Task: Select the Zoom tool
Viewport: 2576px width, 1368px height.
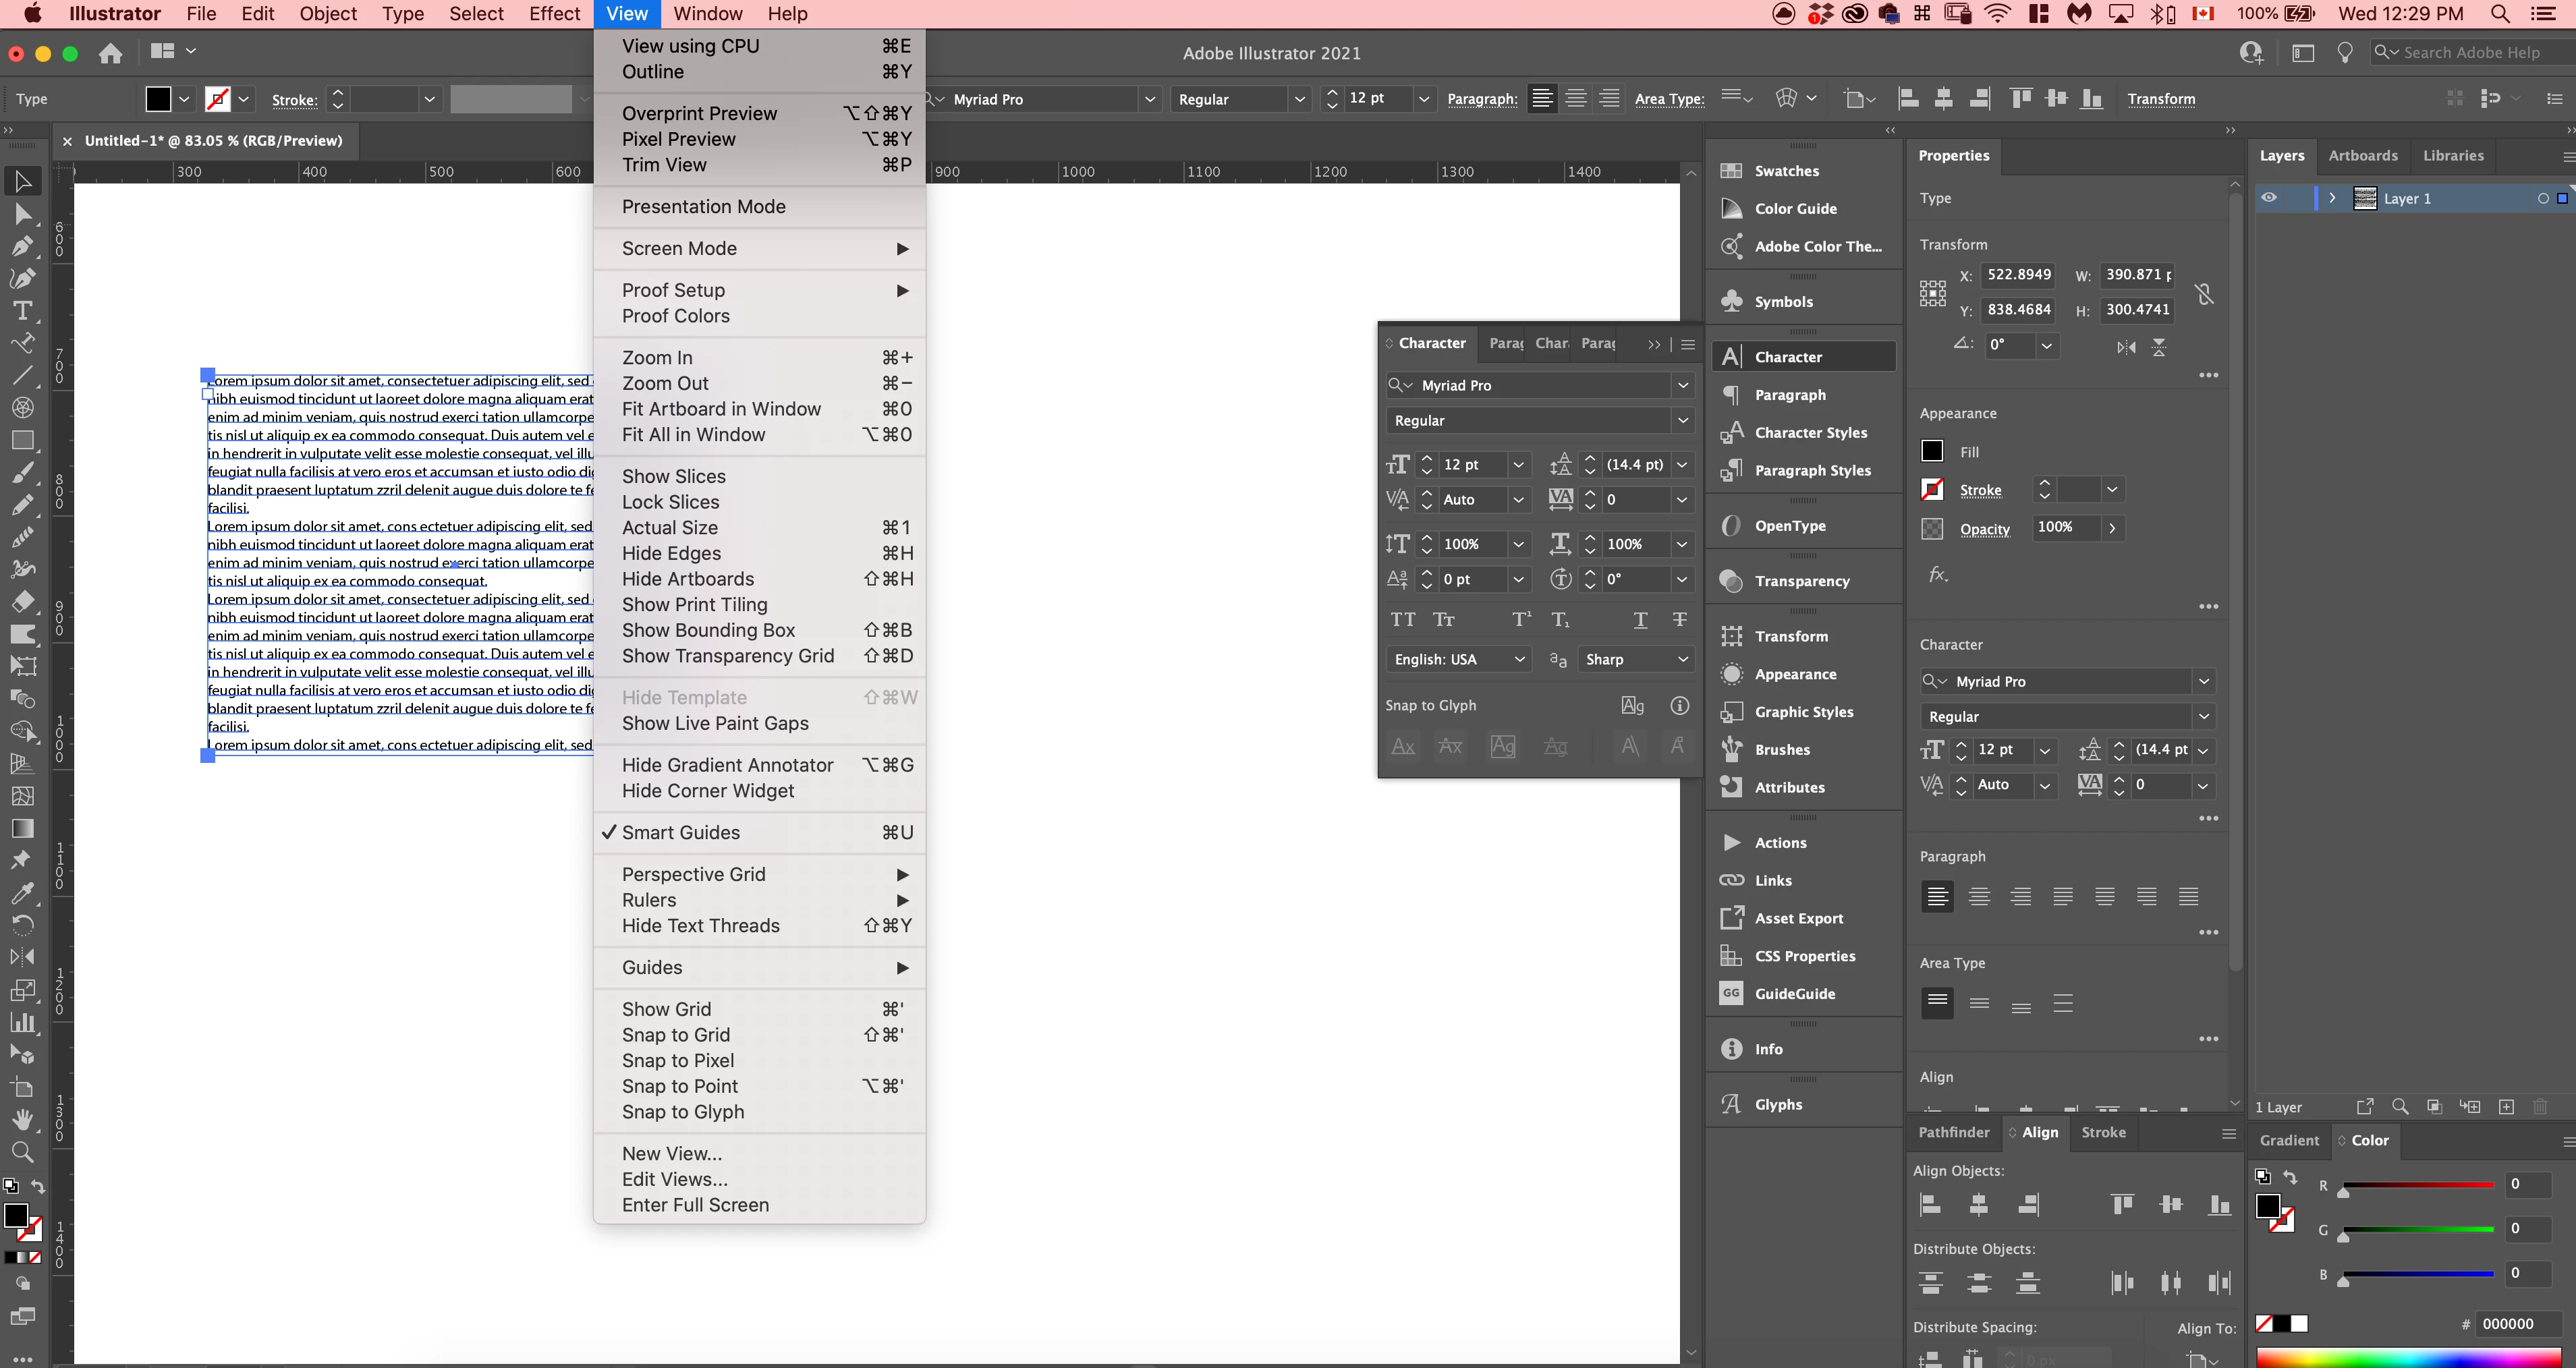Action: (x=22, y=1152)
